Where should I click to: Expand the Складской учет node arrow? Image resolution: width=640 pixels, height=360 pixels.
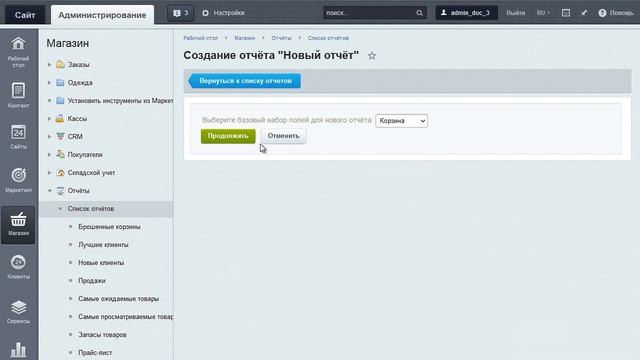coord(49,173)
